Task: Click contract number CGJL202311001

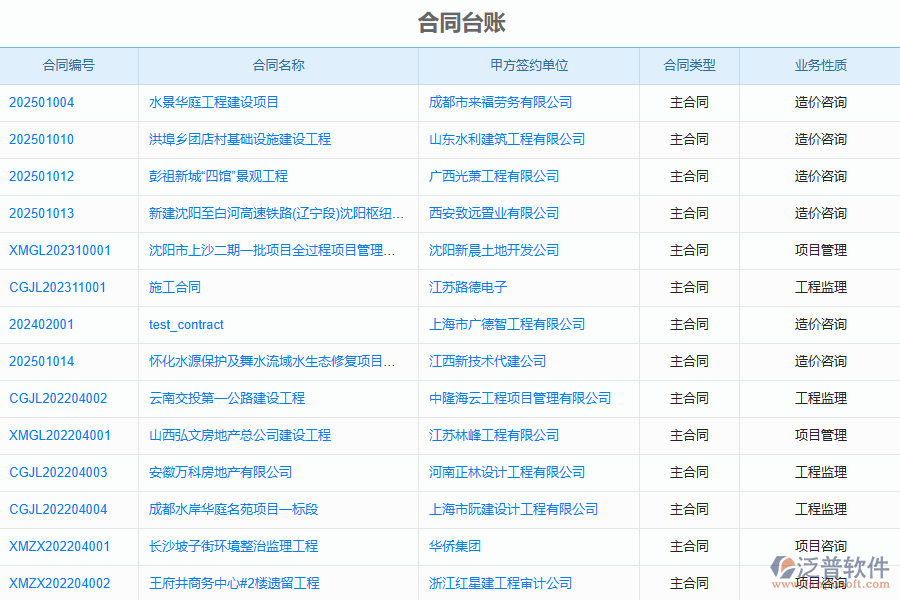Action: 57,287
